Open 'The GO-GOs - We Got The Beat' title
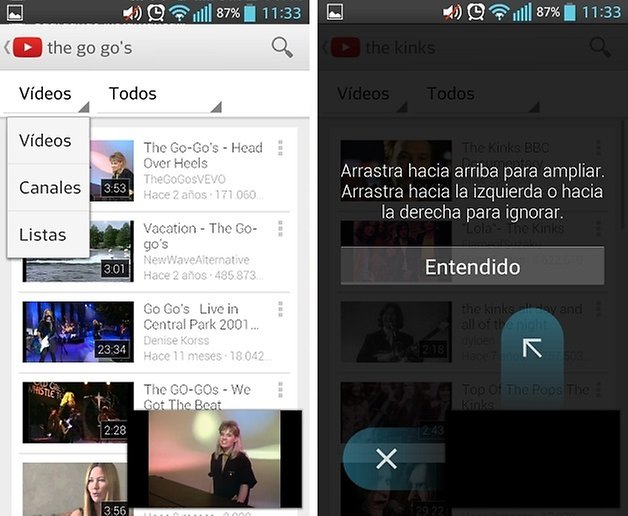 coord(197,397)
